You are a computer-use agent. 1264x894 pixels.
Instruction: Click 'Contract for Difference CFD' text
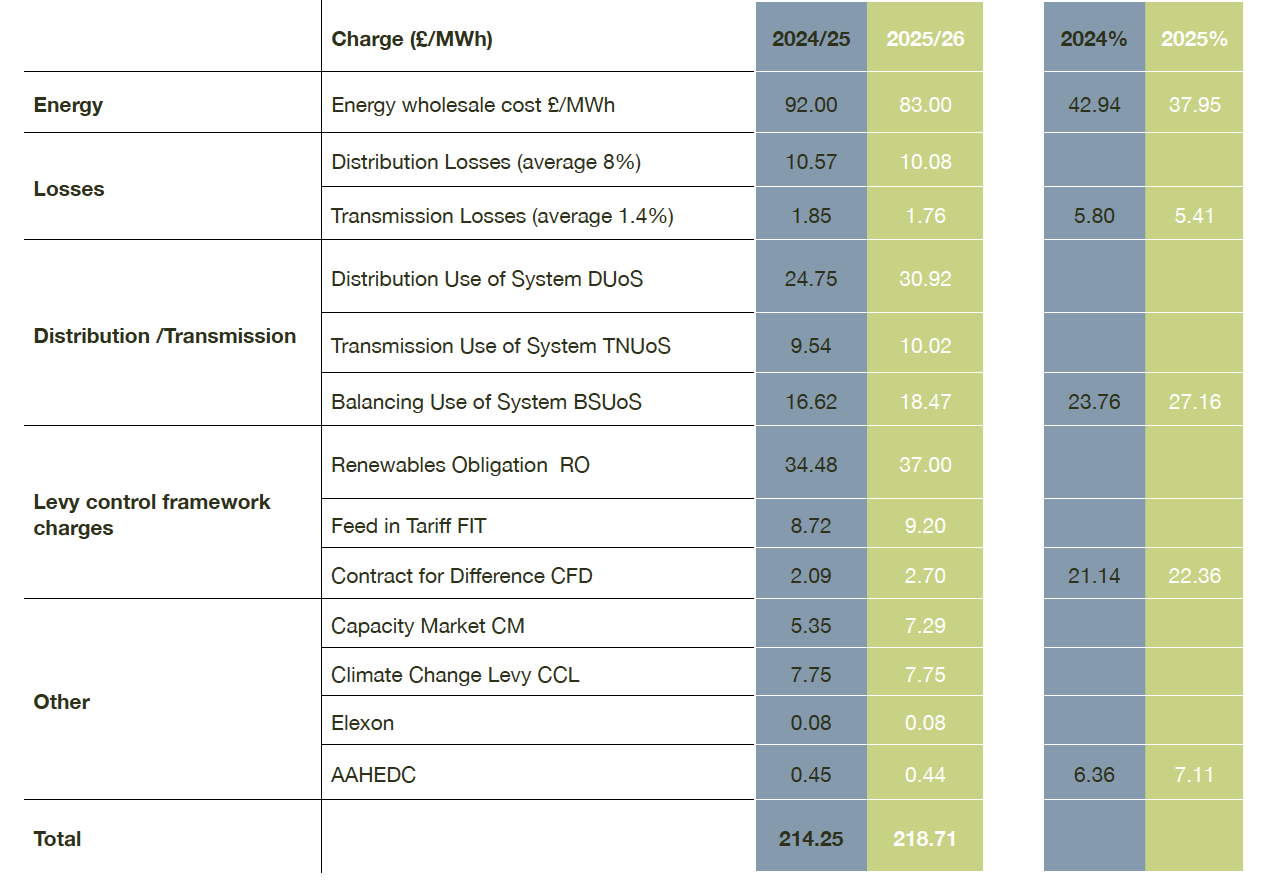coord(462,576)
